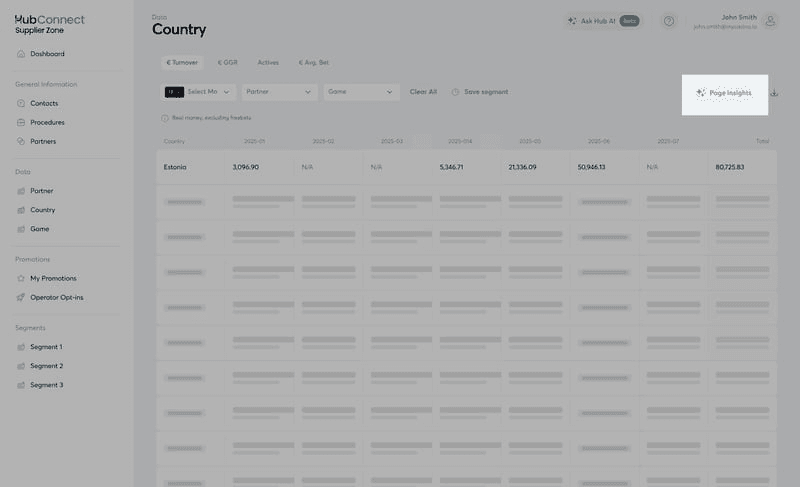Image resolution: width=800 pixels, height=487 pixels.
Task: Click the download icon beside Page Insights
Action: pyautogui.click(x=774, y=93)
